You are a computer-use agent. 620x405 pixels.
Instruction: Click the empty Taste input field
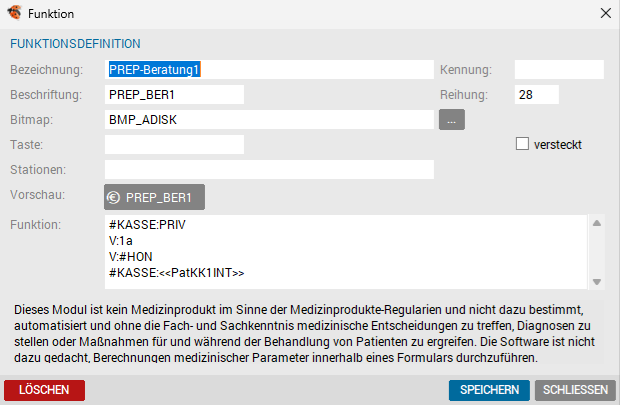click(174, 145)
